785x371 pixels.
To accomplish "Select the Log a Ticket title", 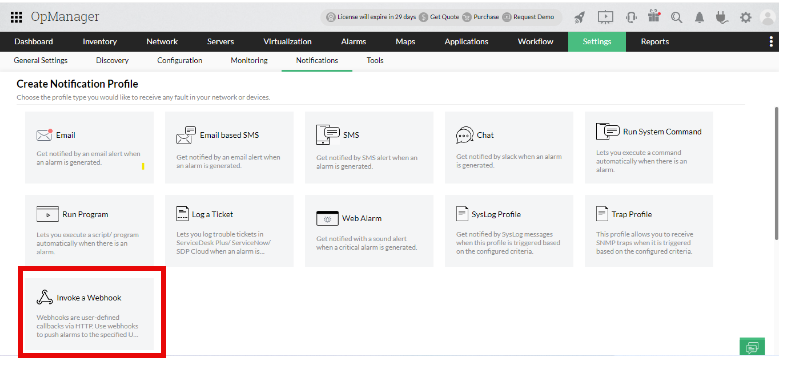I will point(212,214).
